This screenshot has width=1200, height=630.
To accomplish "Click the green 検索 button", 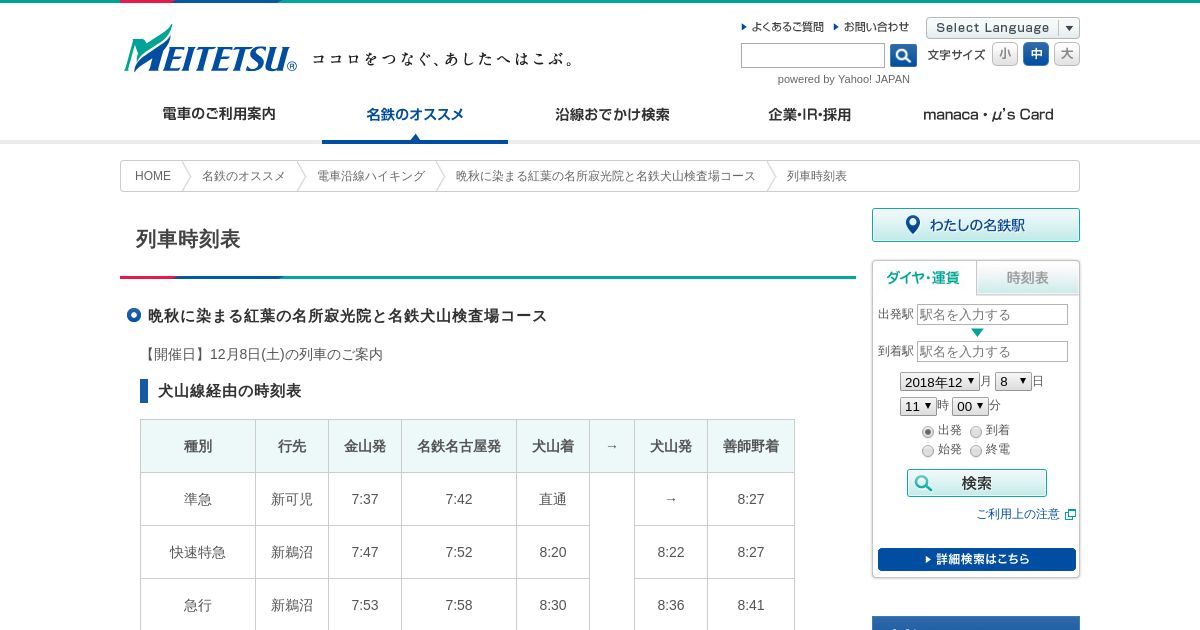I will (x=977, y=483).
